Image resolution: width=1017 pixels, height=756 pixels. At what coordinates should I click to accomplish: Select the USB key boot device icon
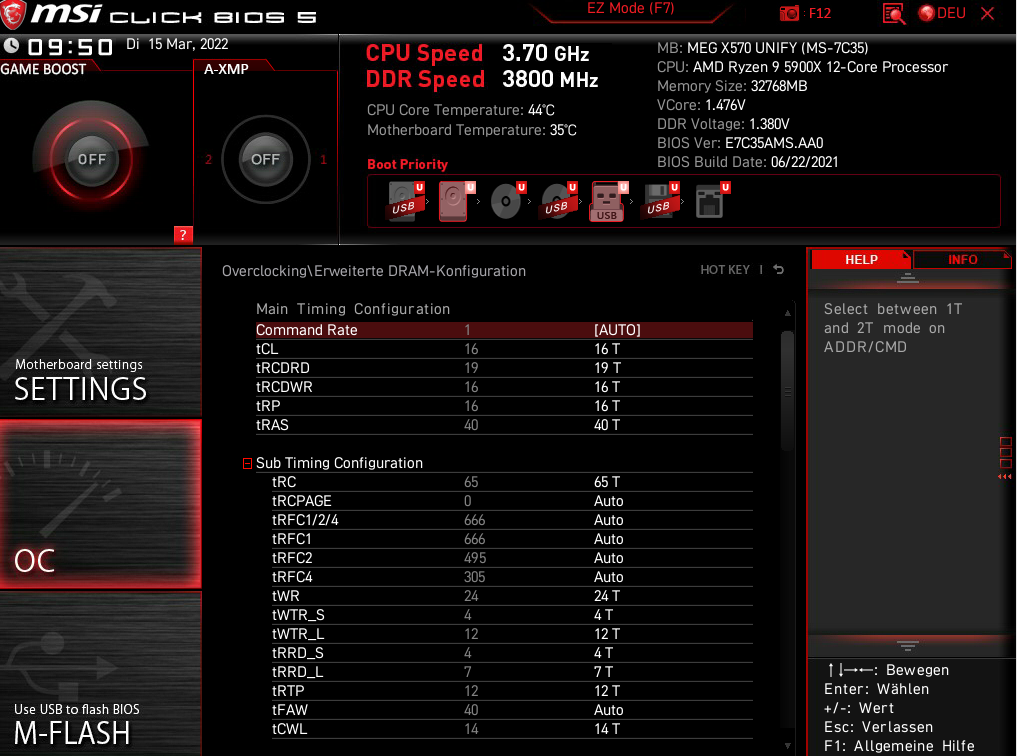608,201
